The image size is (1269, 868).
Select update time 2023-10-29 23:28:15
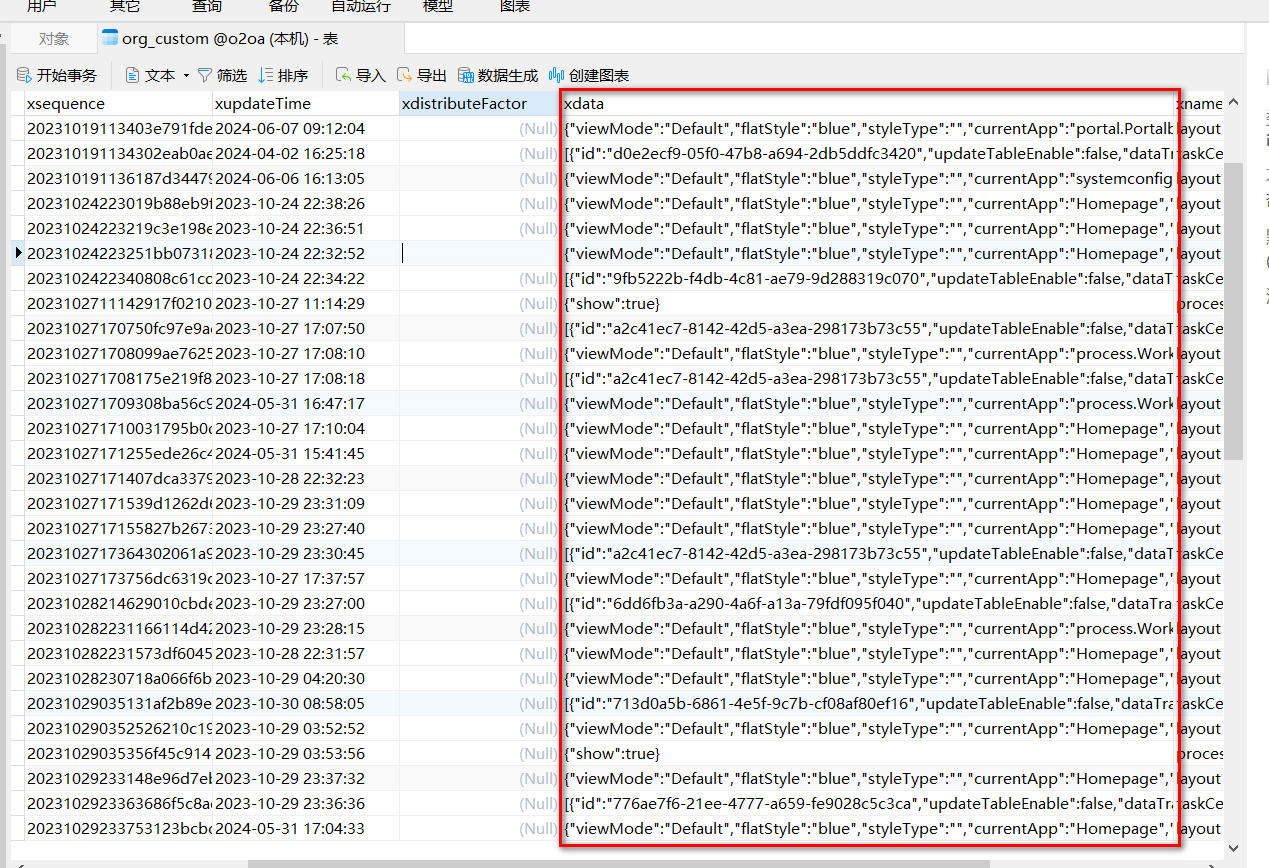pyautogui.click(x=305, y=628)
